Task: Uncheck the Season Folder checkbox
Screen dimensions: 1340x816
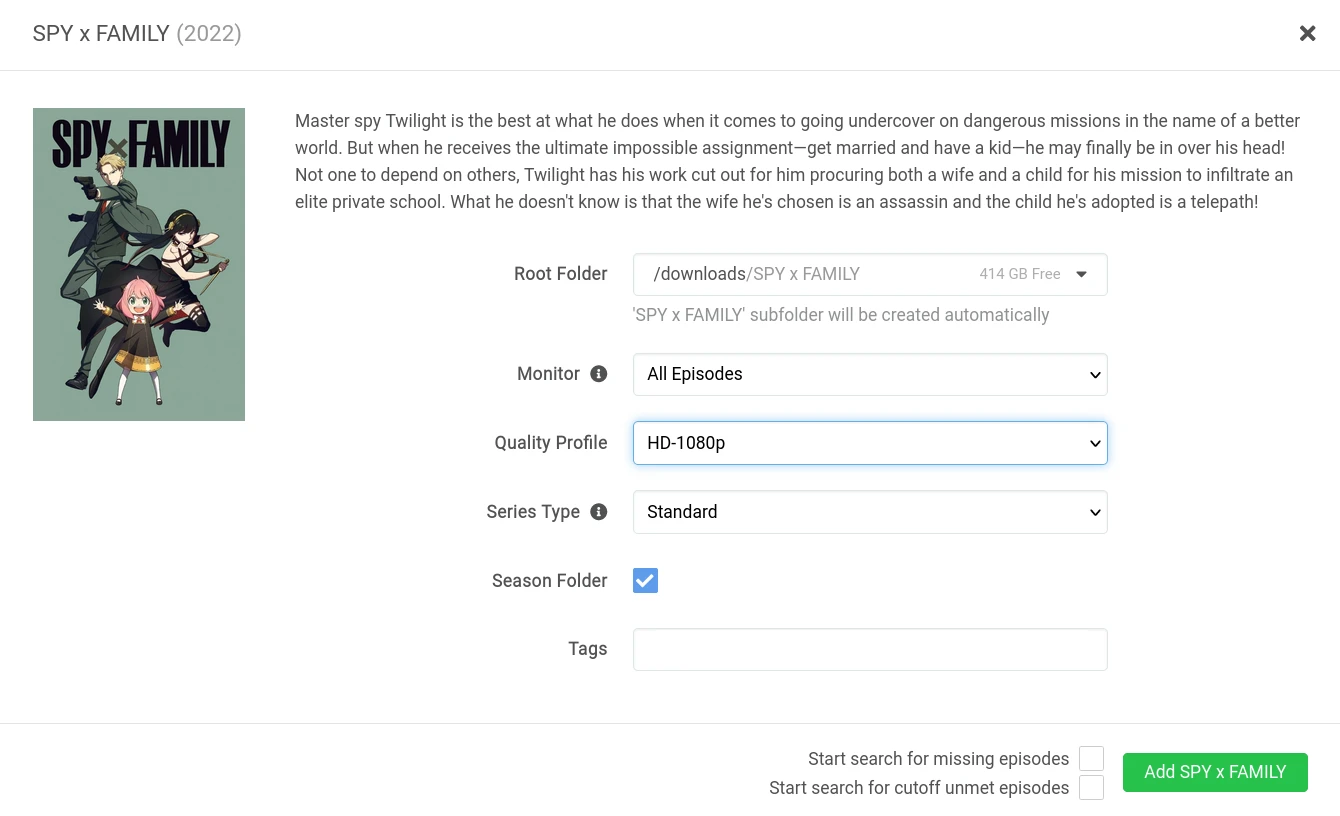Action: pos(645,581)
